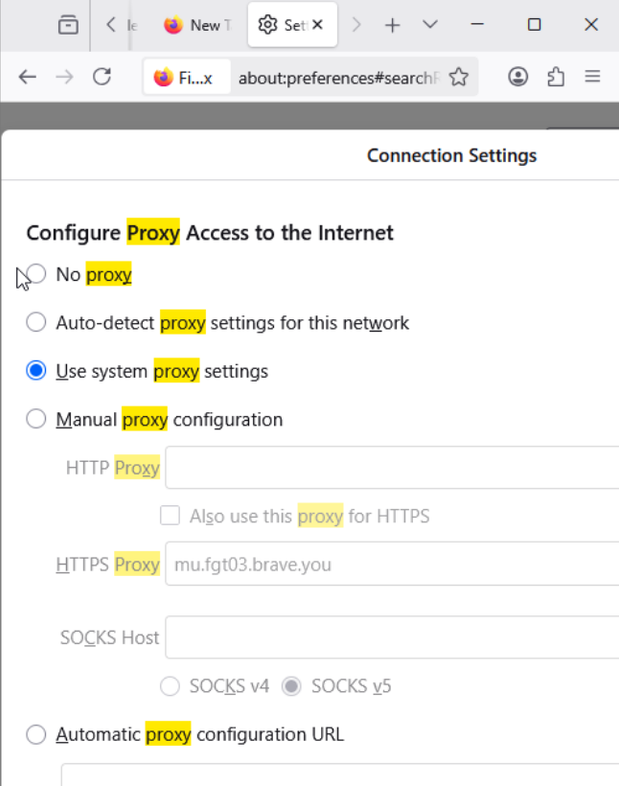Viewport: 619px width, 786px height.
Task: Enable Automatic proxy configuration URL option
Action: click(x=37, y=734)
